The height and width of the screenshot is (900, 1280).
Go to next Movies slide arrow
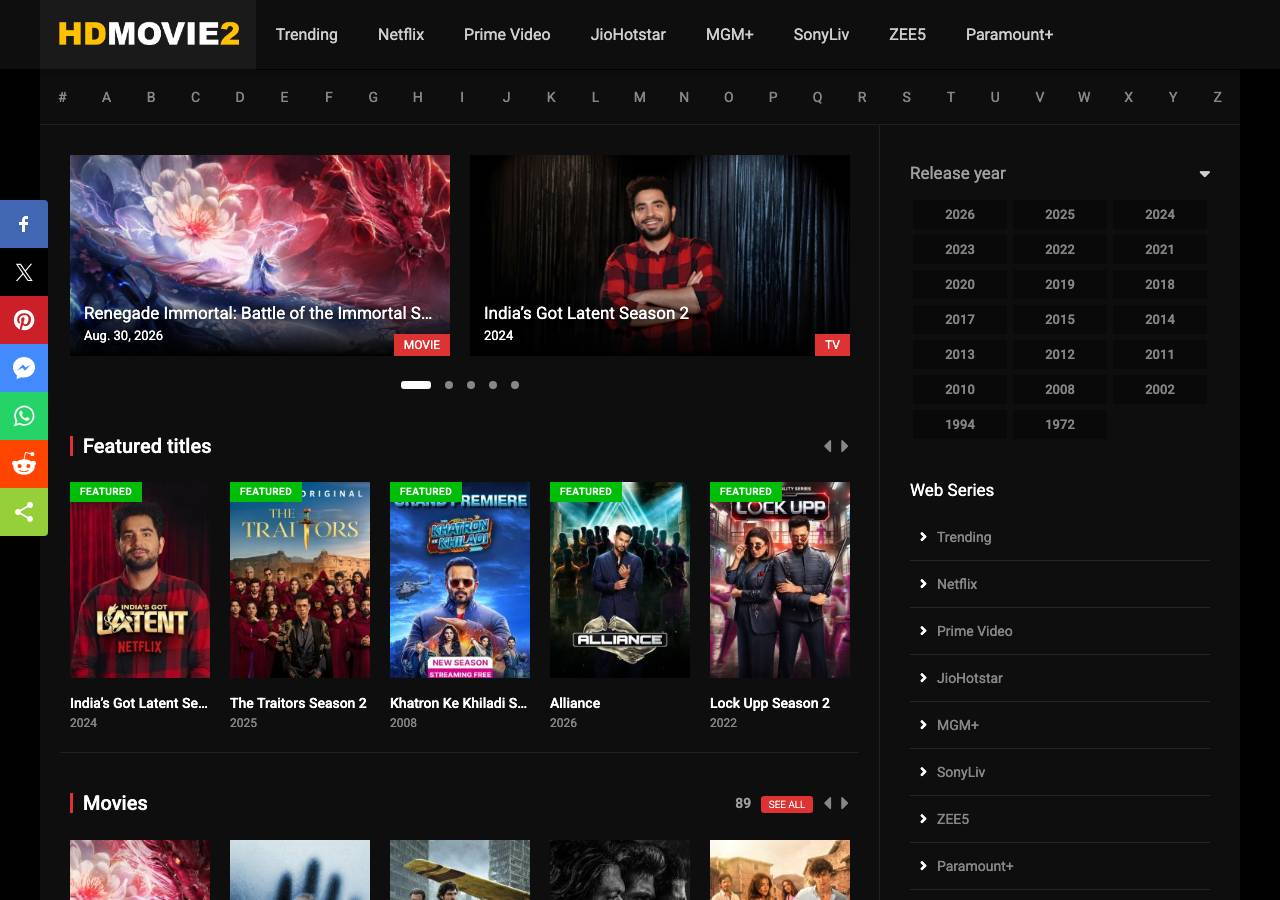pyautogui.click(x=845, y=803)
